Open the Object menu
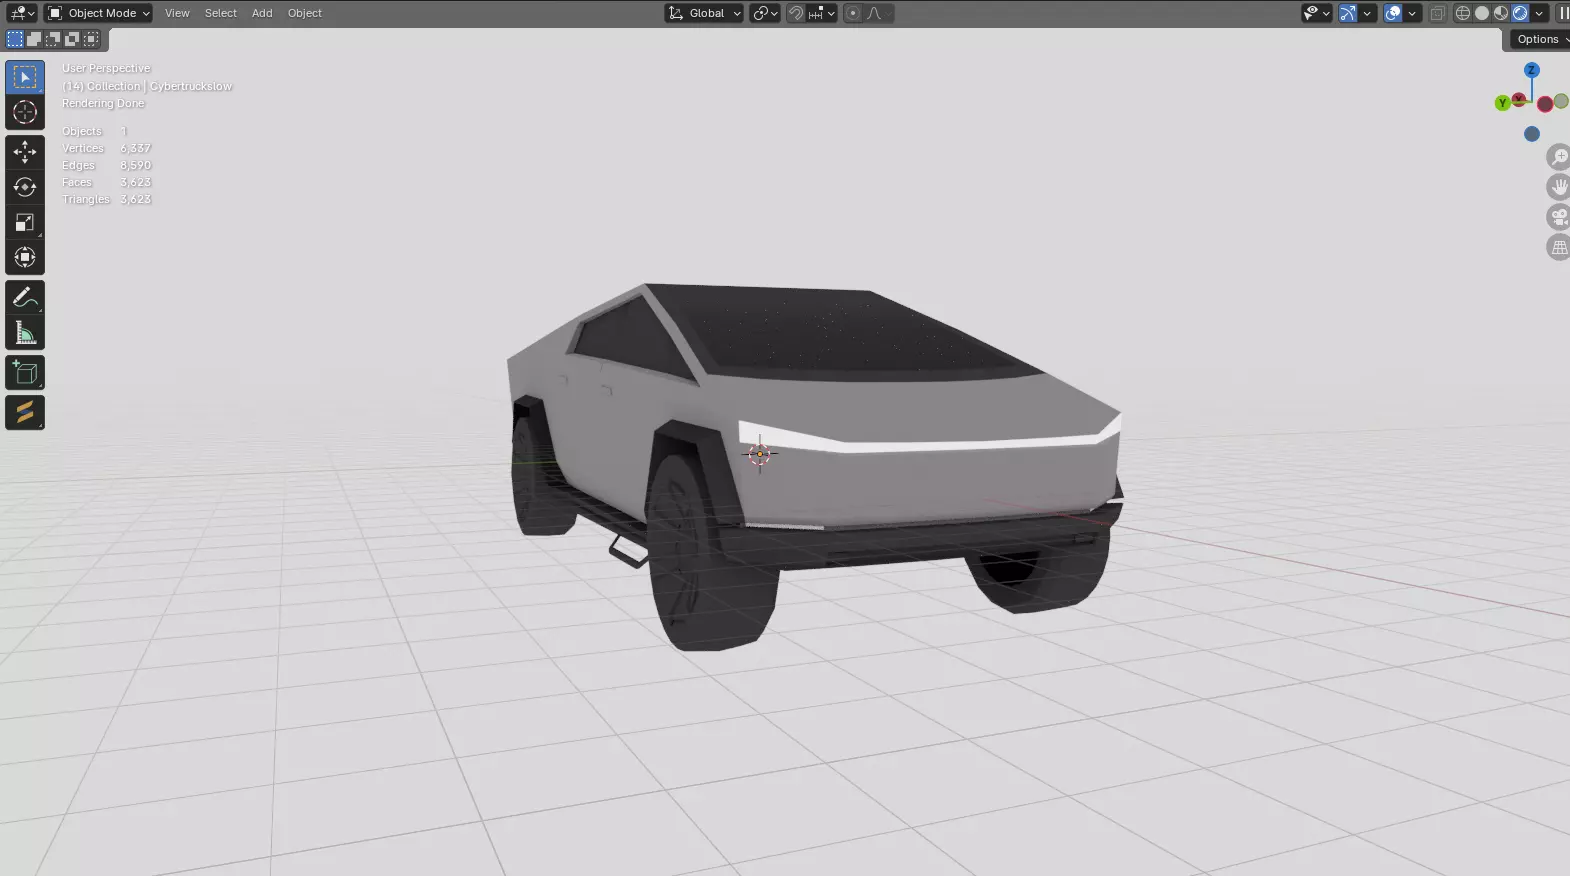Viewport: 1570px width, 876px height. pyautogui.click(x=305, y=13)
